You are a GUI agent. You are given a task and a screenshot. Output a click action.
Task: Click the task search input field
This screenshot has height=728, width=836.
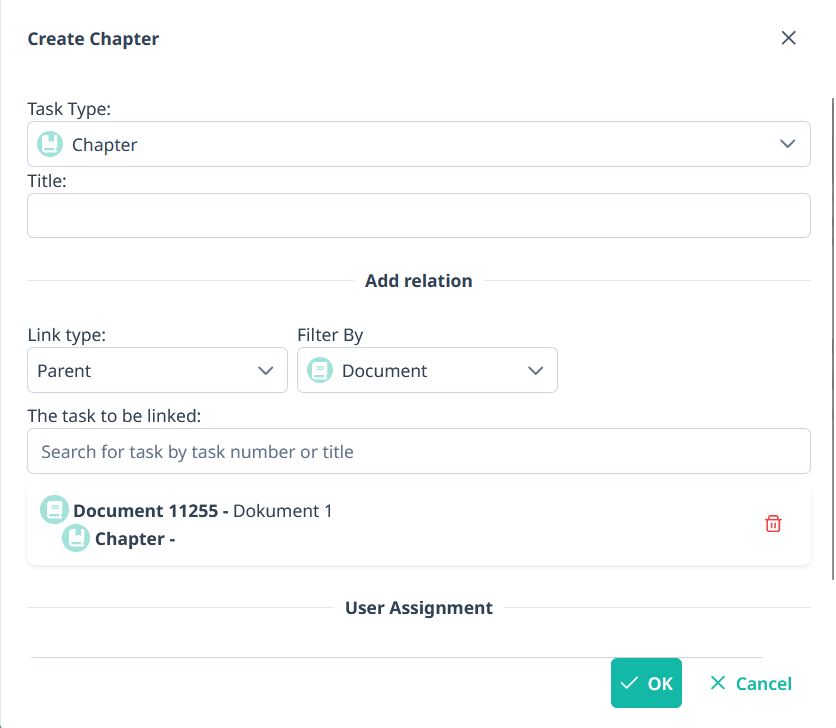418,452
